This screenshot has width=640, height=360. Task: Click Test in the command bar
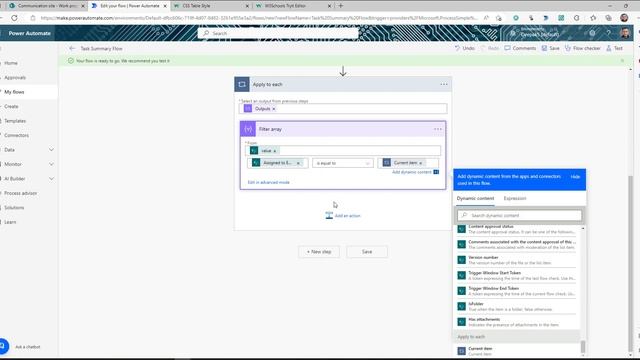pyautogui.click(x=614, y=48)
